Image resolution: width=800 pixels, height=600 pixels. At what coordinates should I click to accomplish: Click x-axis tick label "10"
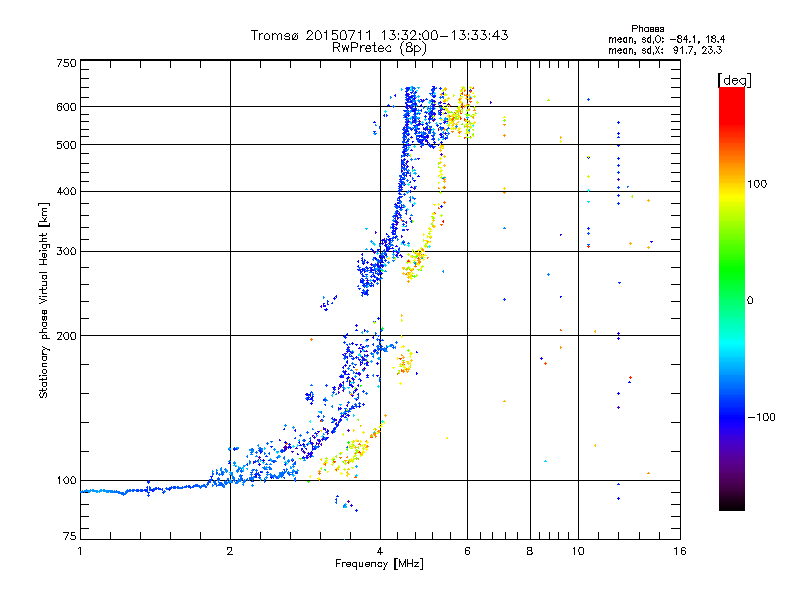click(578, 551)
